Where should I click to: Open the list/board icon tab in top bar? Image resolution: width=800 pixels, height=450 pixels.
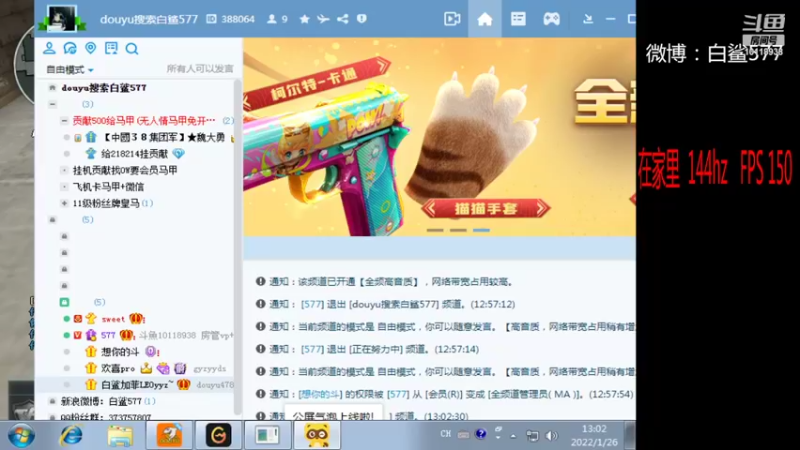click(518, 19)
